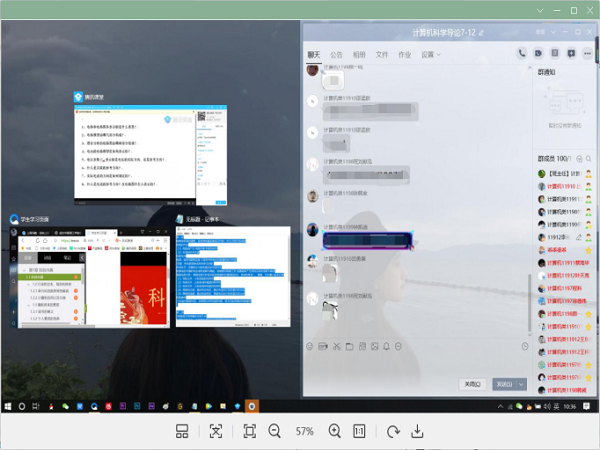The height and width of the screenshot is (450, 600).
Task: Open the emoji picker in chat toolbar
Action: point(310,347)
